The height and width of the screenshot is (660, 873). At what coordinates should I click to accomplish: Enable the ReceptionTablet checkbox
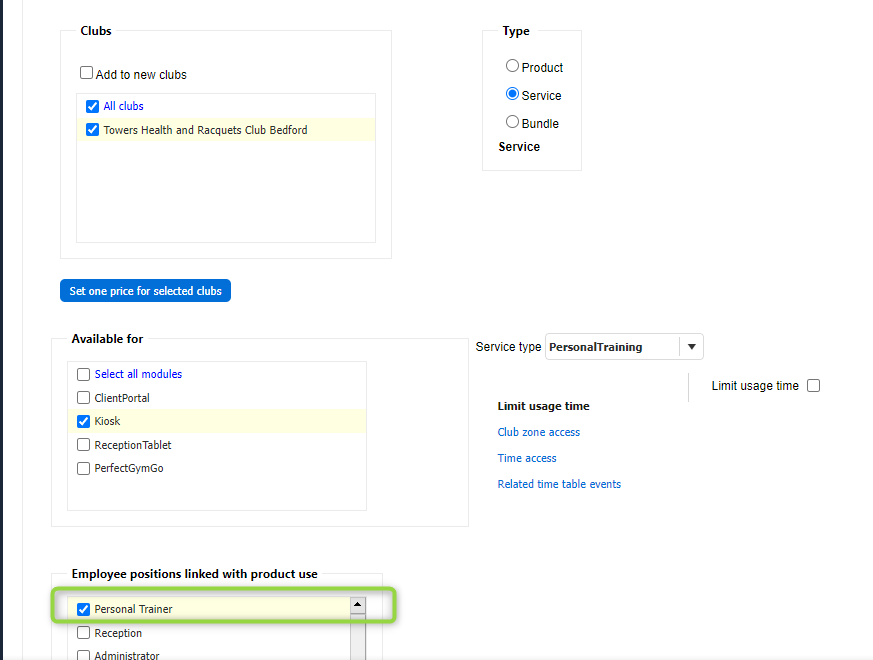click(x=84, y=445)
